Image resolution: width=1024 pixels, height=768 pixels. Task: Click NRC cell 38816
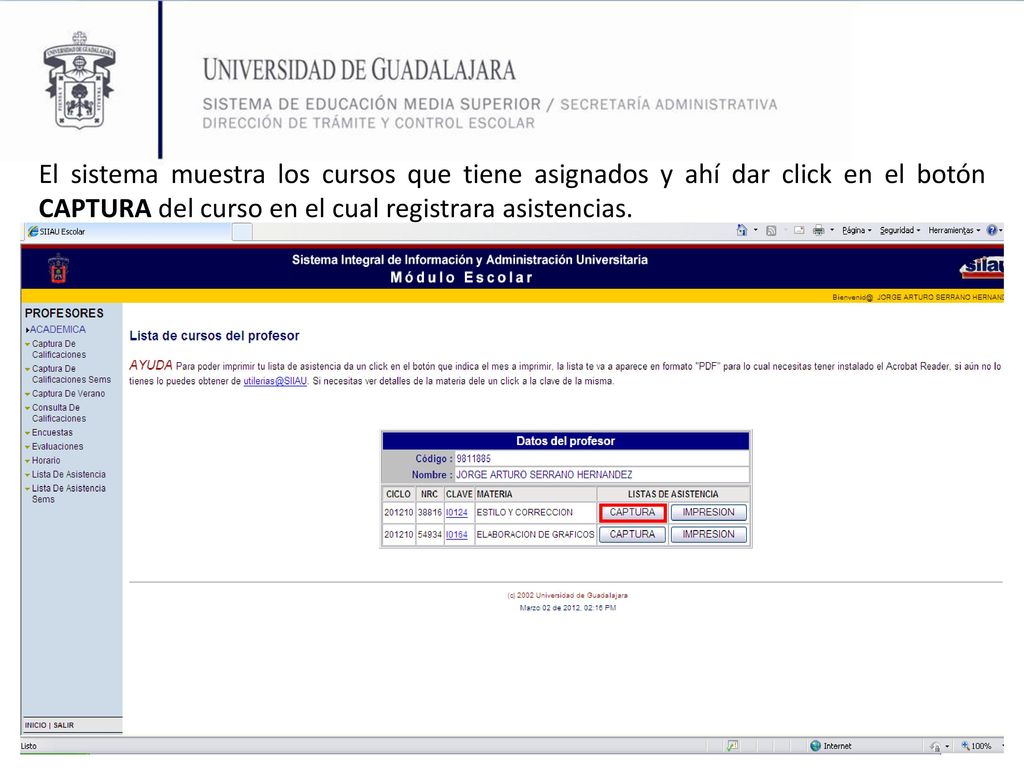point(430,513)
